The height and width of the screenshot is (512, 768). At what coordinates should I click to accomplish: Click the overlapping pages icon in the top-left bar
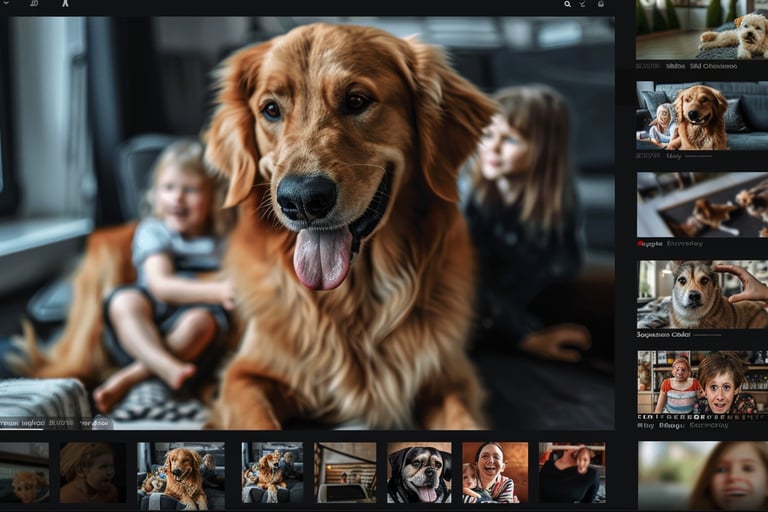[x=34, y=3]
